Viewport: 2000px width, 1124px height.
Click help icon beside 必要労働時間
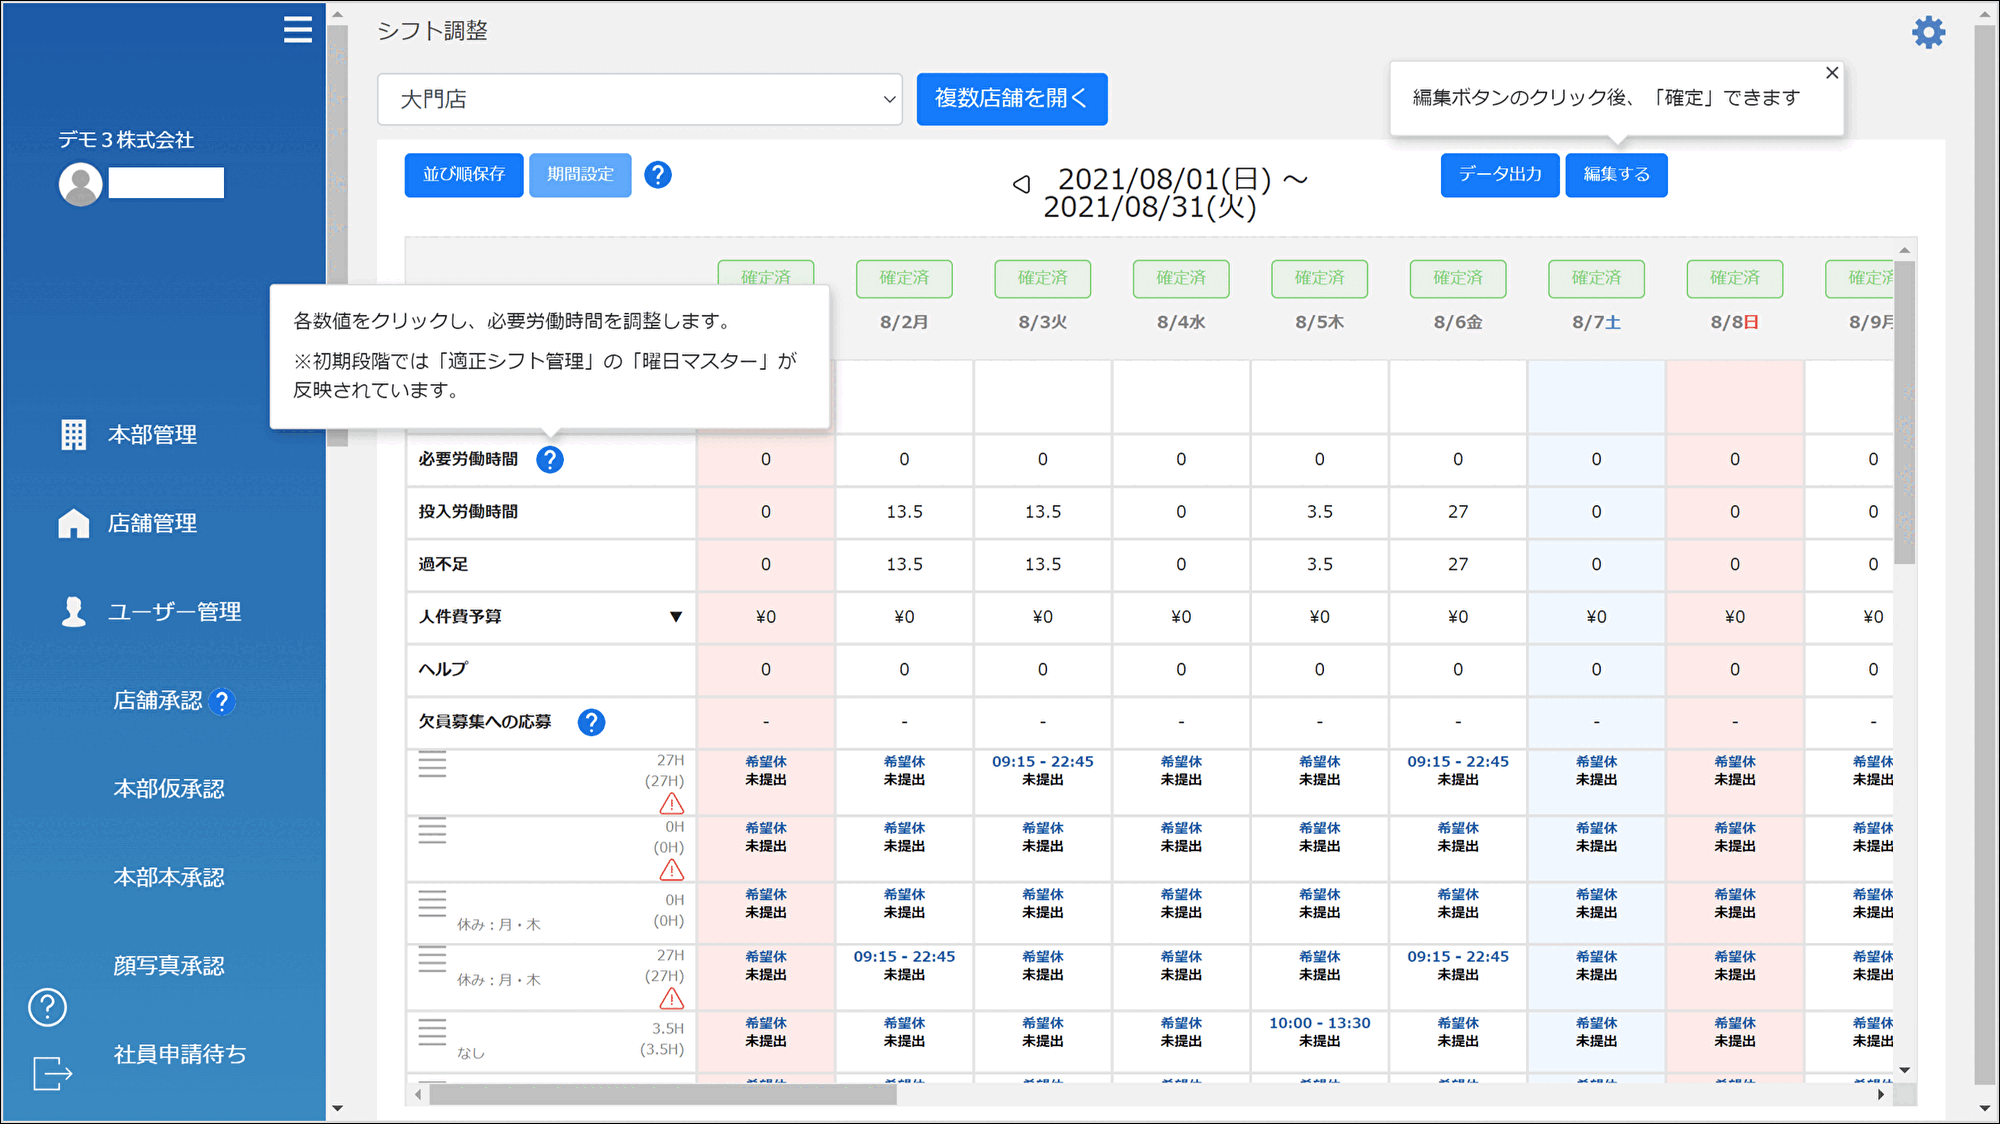point(550,460)
